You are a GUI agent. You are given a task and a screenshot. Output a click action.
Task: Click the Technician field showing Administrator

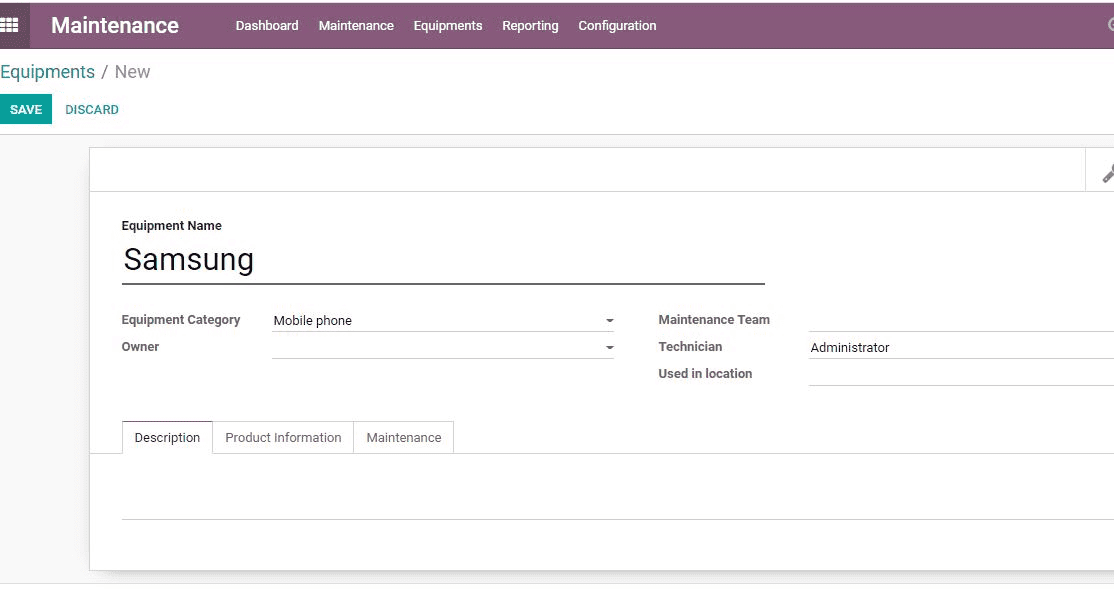[x=961, y=347]
